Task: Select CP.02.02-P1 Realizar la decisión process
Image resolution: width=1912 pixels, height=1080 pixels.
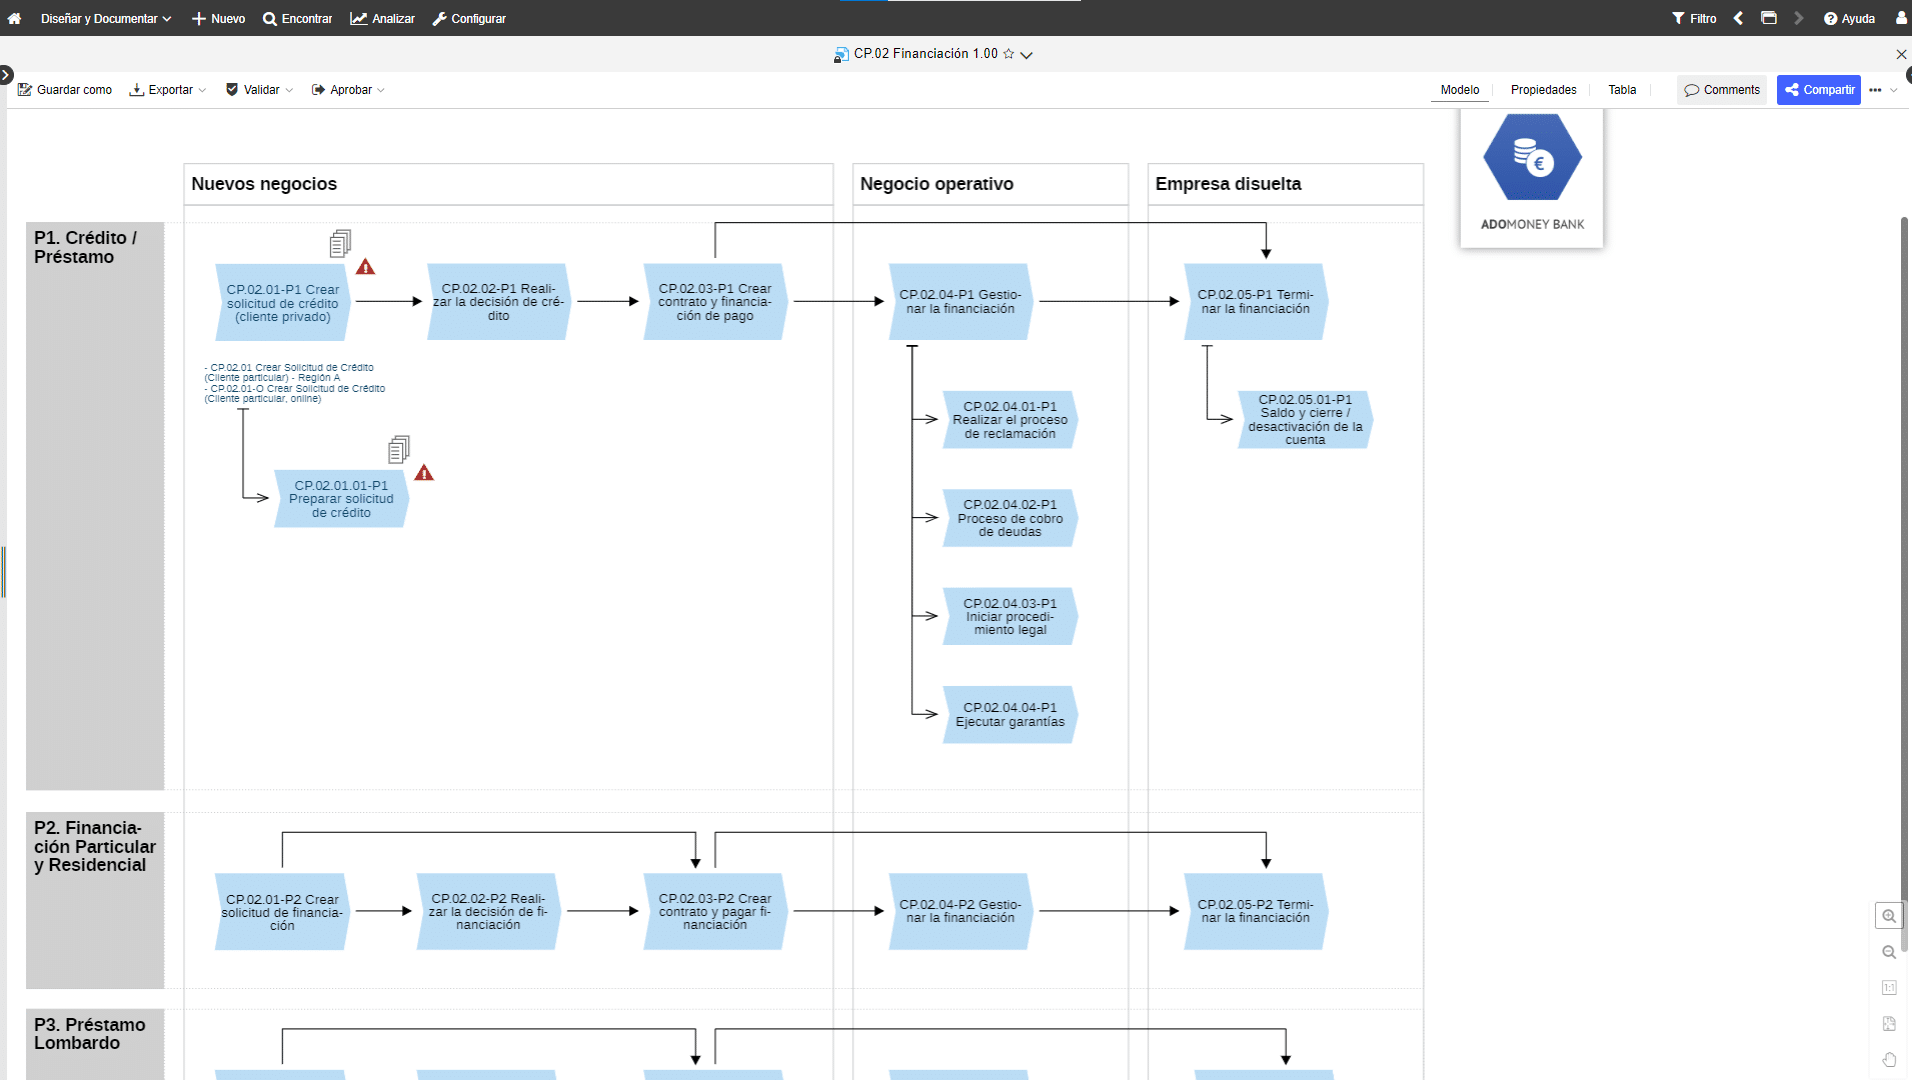Action: (499, 302)
